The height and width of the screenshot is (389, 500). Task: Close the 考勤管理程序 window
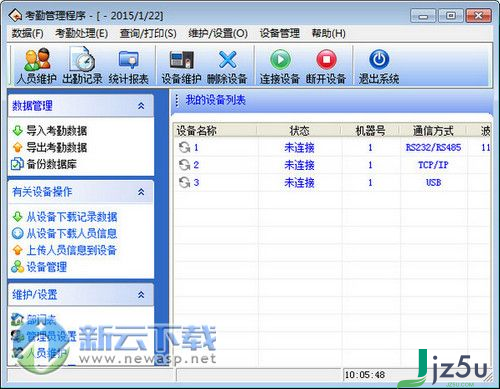pos(479,16)
